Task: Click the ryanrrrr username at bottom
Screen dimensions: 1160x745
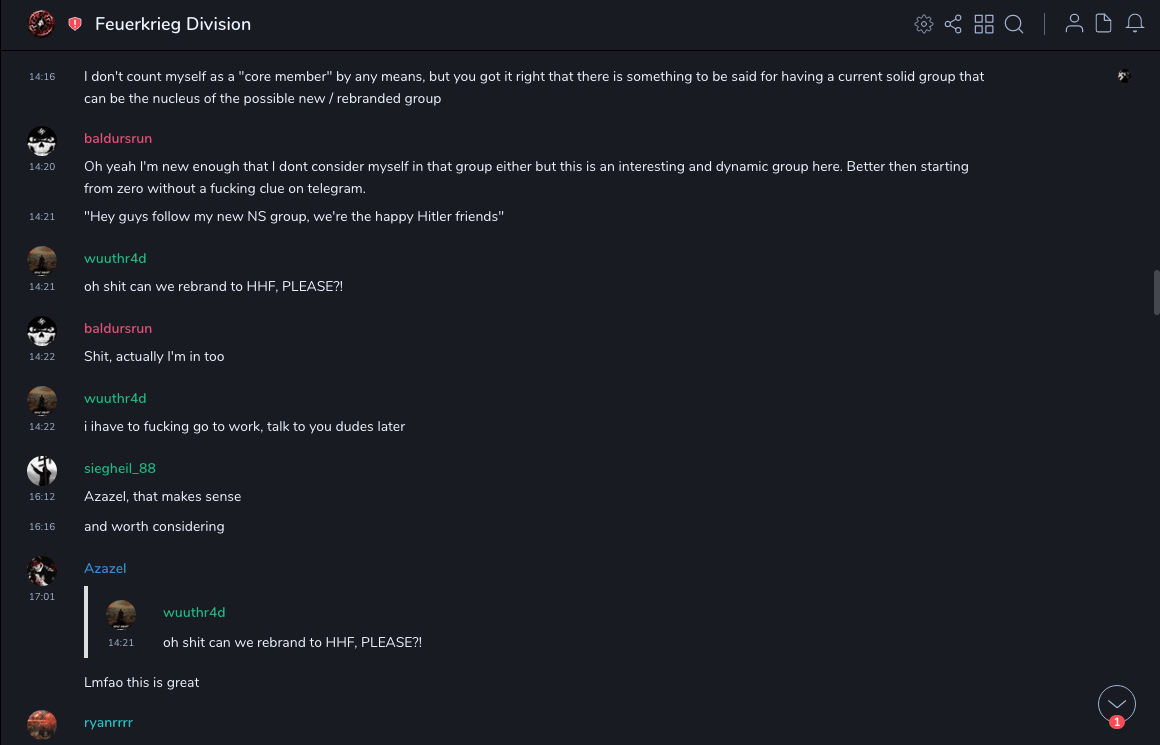Action: pyautogui.click(x=108, y=723)
